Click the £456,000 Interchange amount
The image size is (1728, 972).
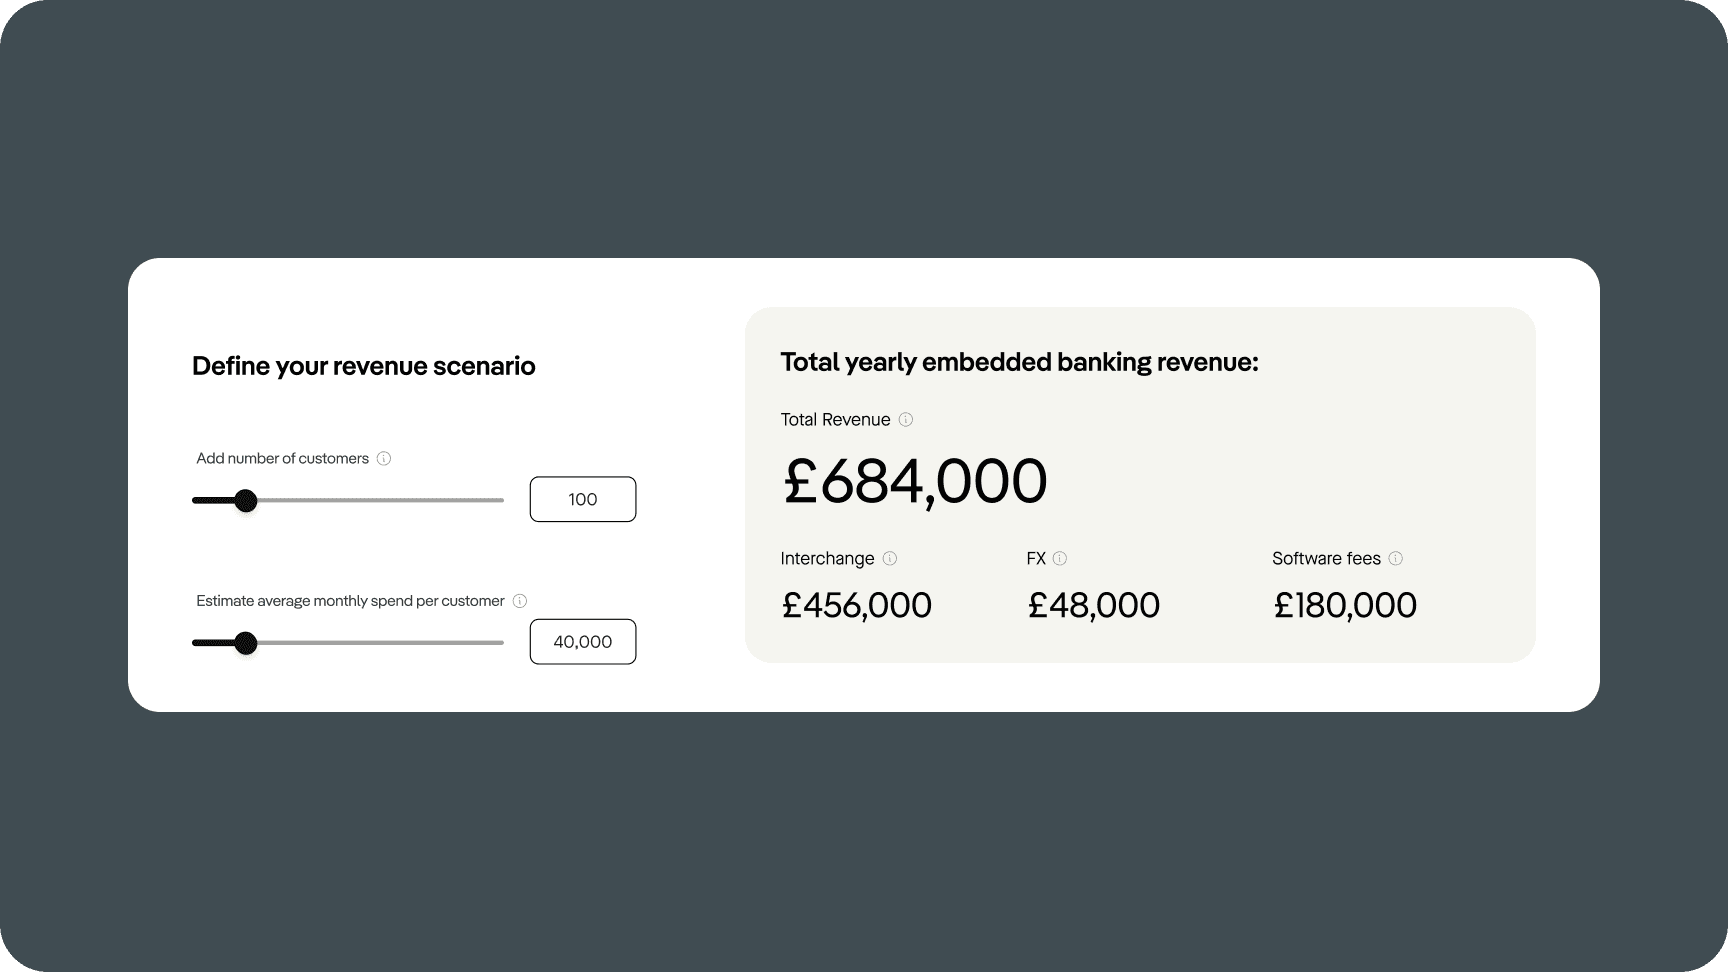click(856, 605)
